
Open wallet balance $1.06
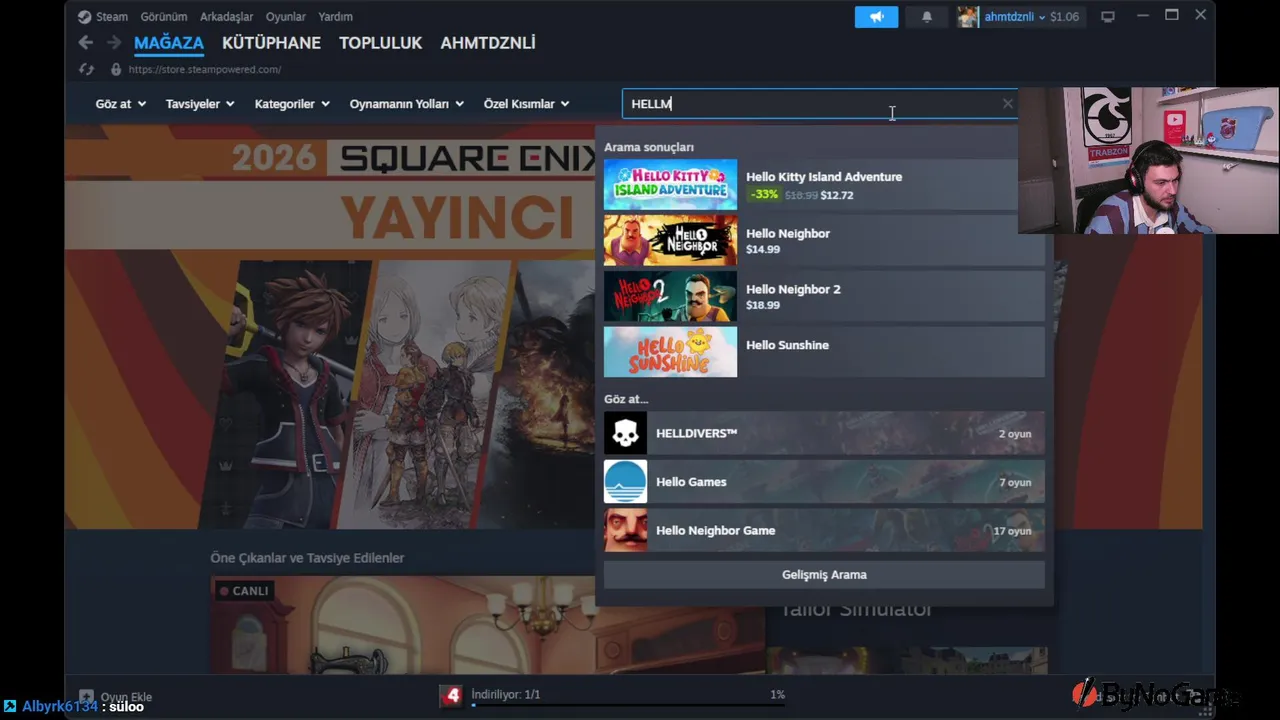[x=1064, y=17]
